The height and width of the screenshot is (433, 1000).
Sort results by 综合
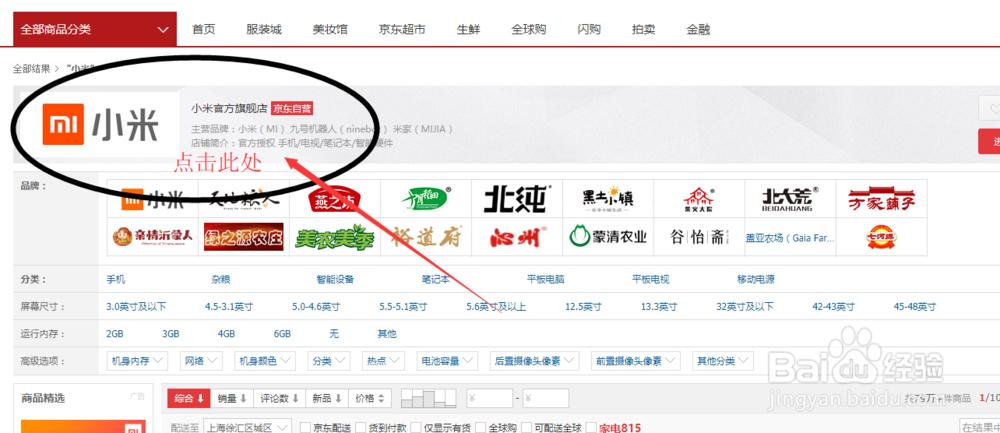tap(189, 399)
